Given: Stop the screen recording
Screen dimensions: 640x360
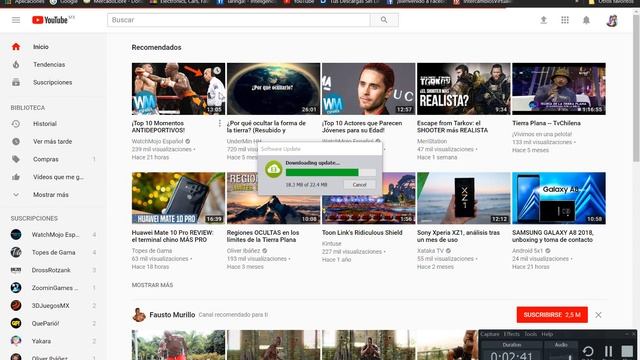Looking at the screenshot, I should pyautogui.click(x=627, y=351).
